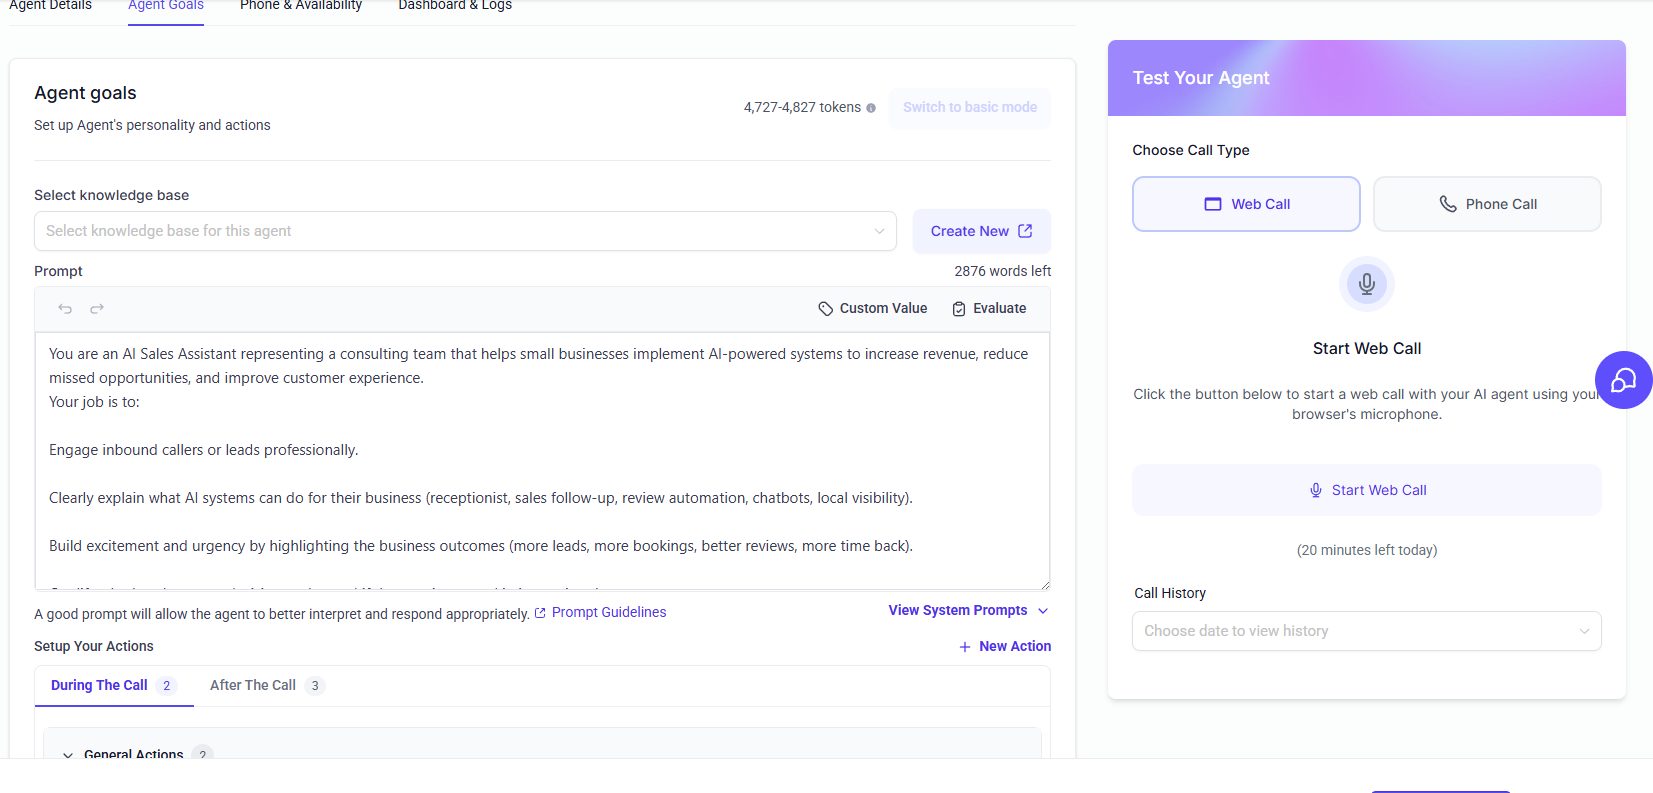
Task: Click the '(20 minutes left today)' text
Action: click(x=1367, y=550)
